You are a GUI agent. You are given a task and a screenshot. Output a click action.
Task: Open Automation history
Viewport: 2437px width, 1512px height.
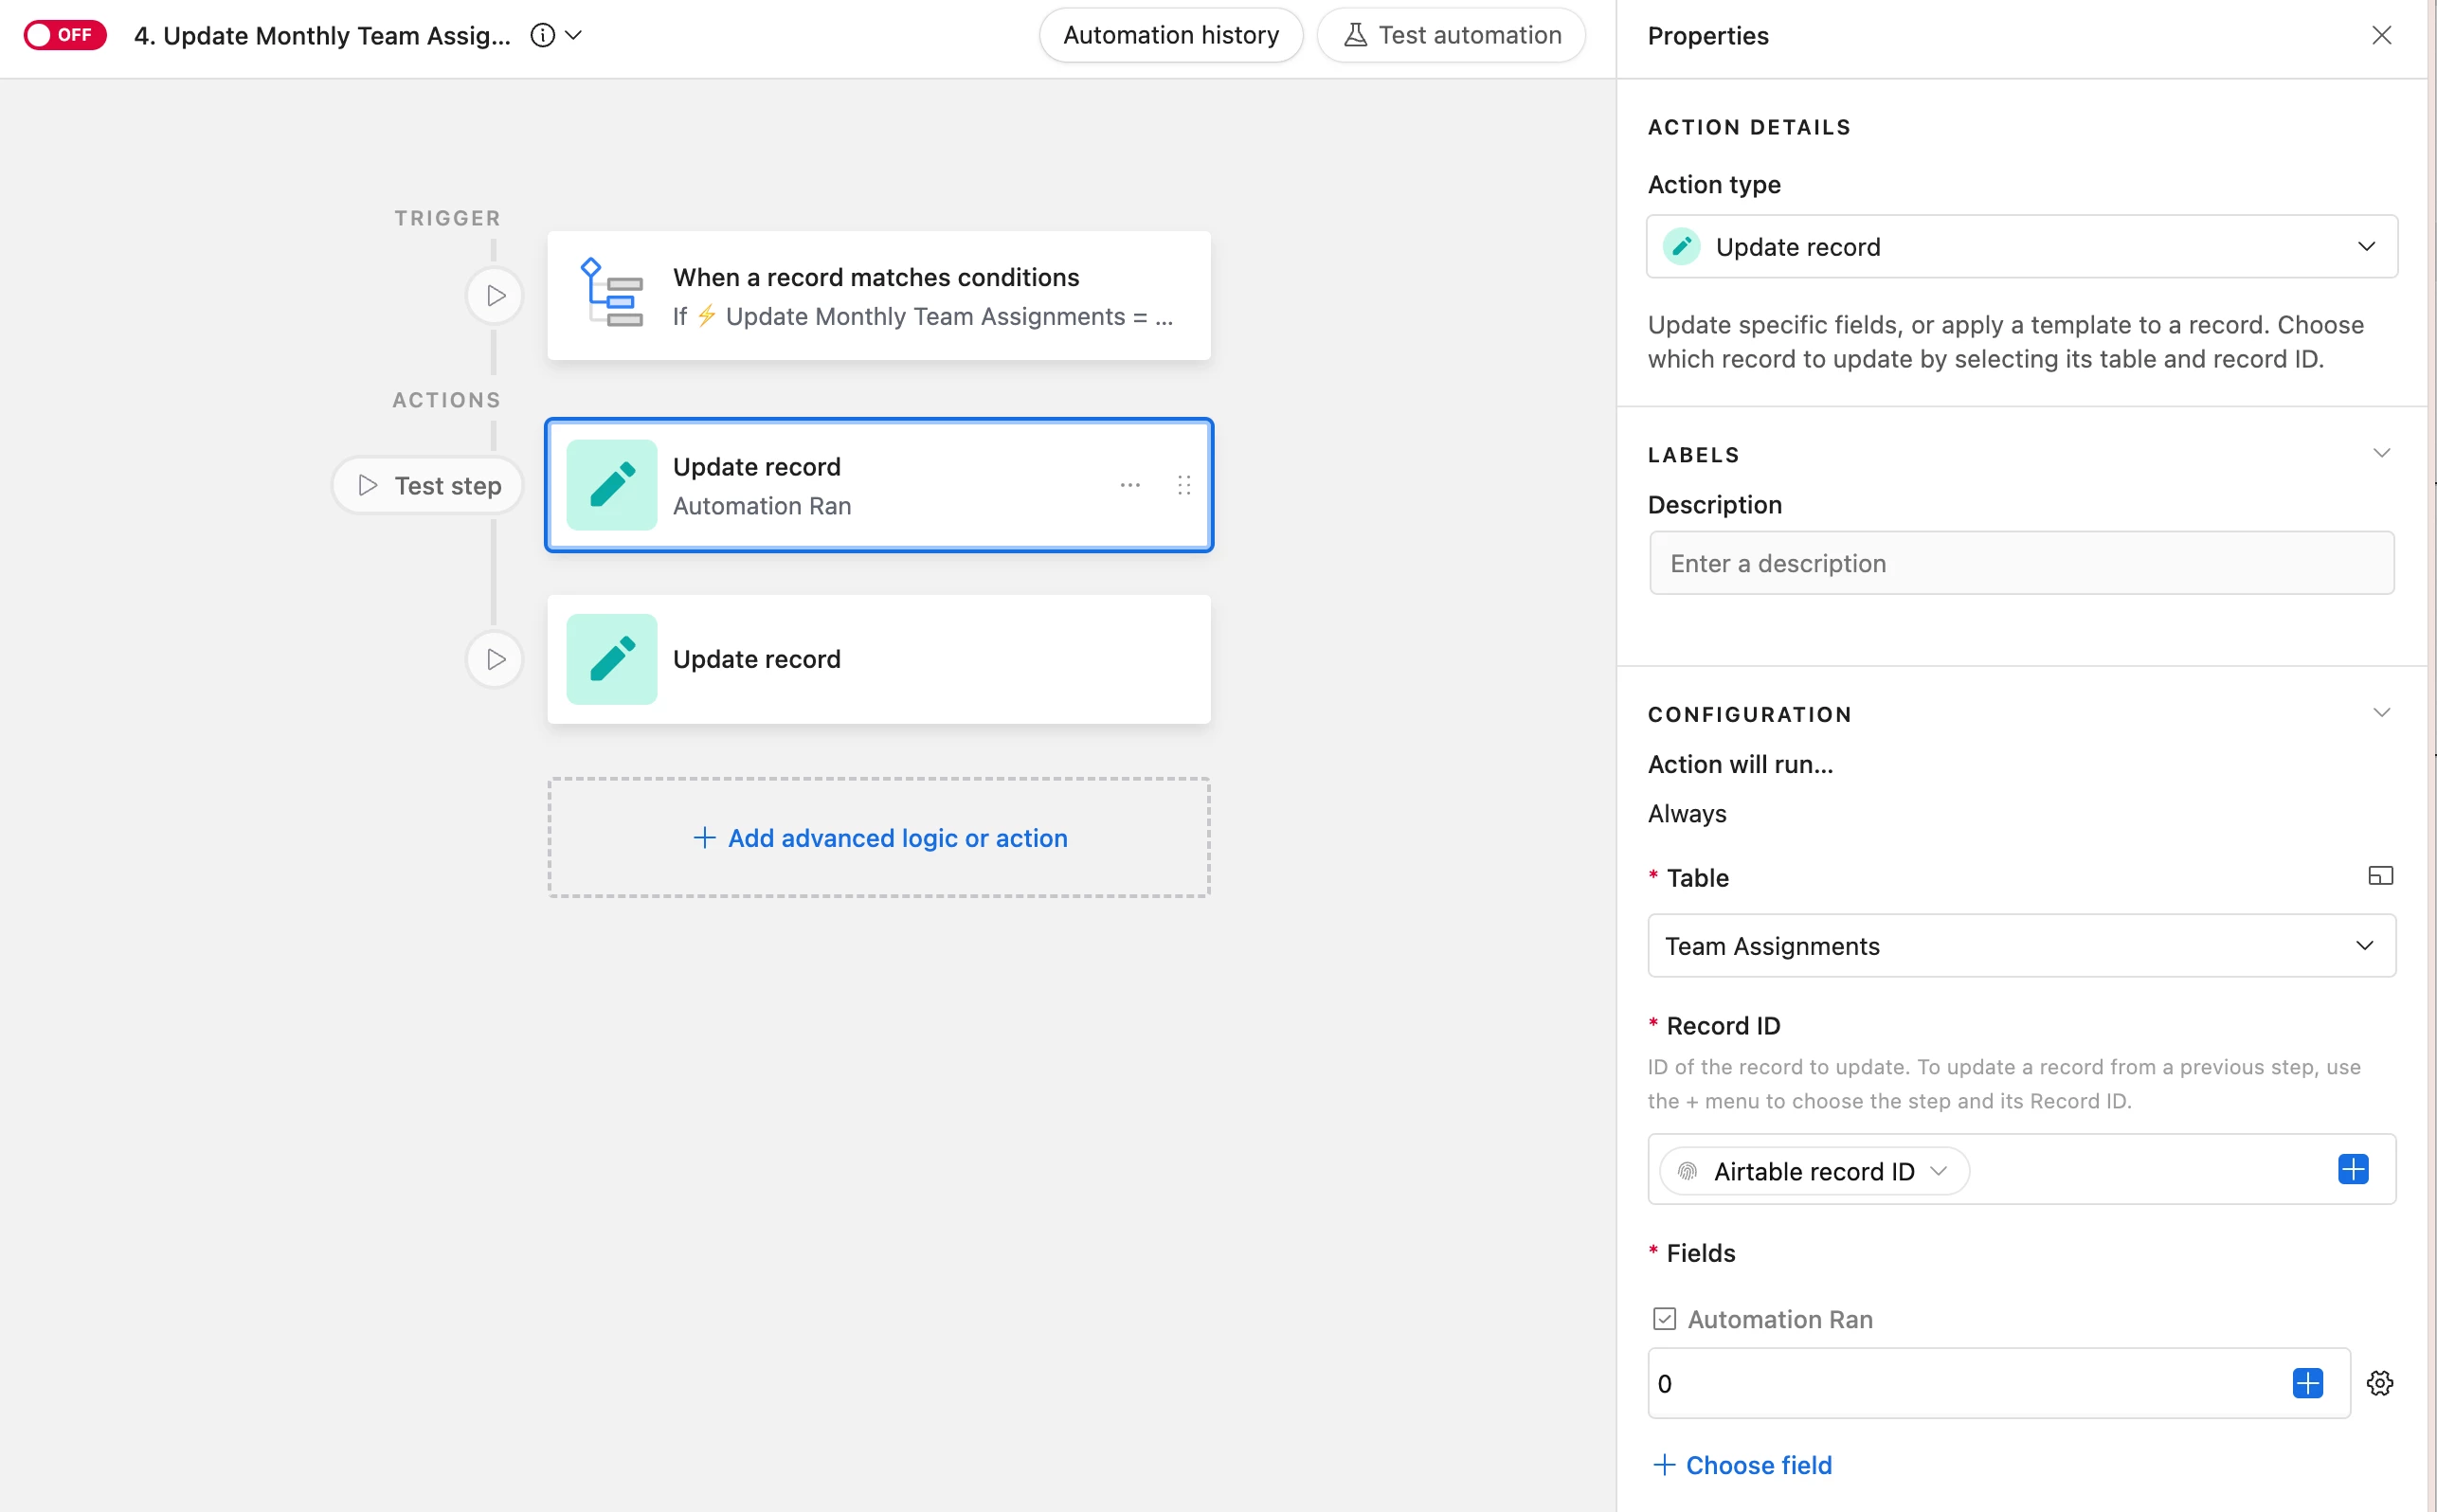tap(1170, 35)
